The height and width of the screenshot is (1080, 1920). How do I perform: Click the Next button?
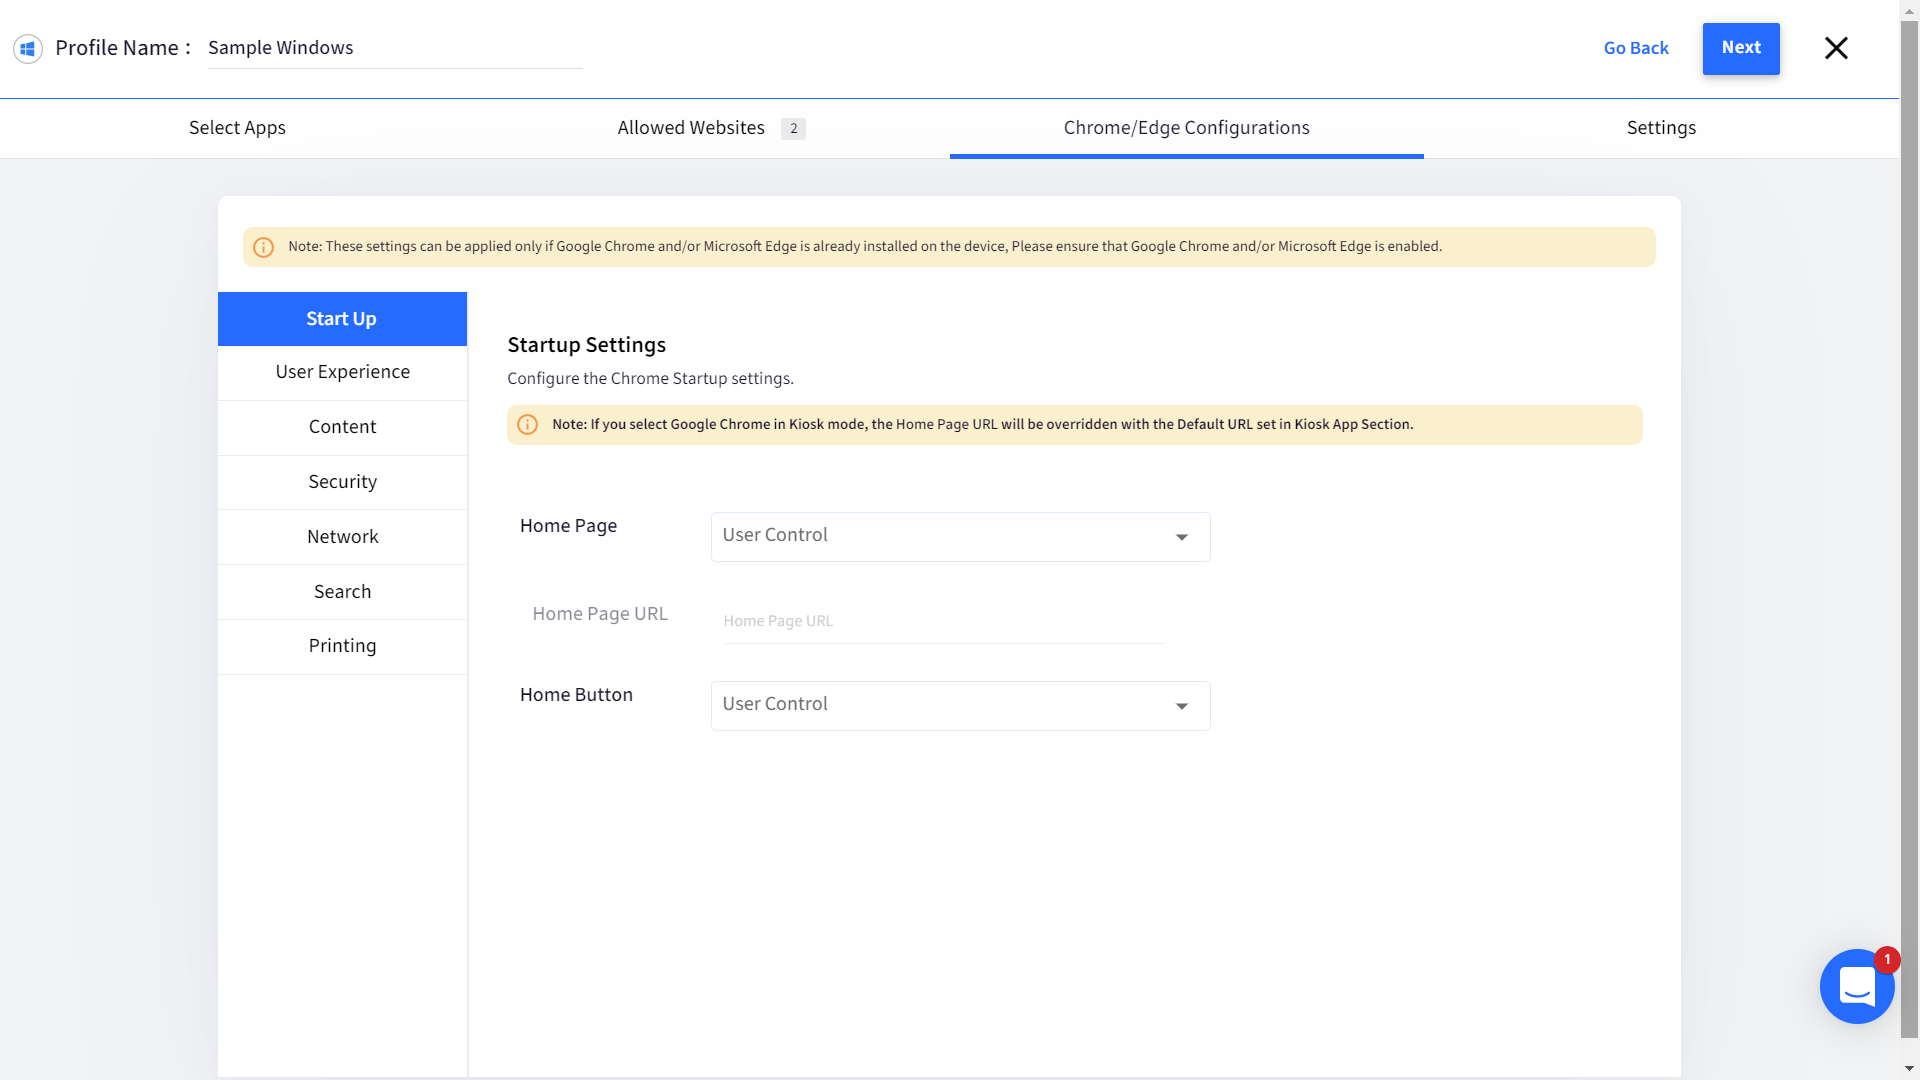click(1740, 48)
